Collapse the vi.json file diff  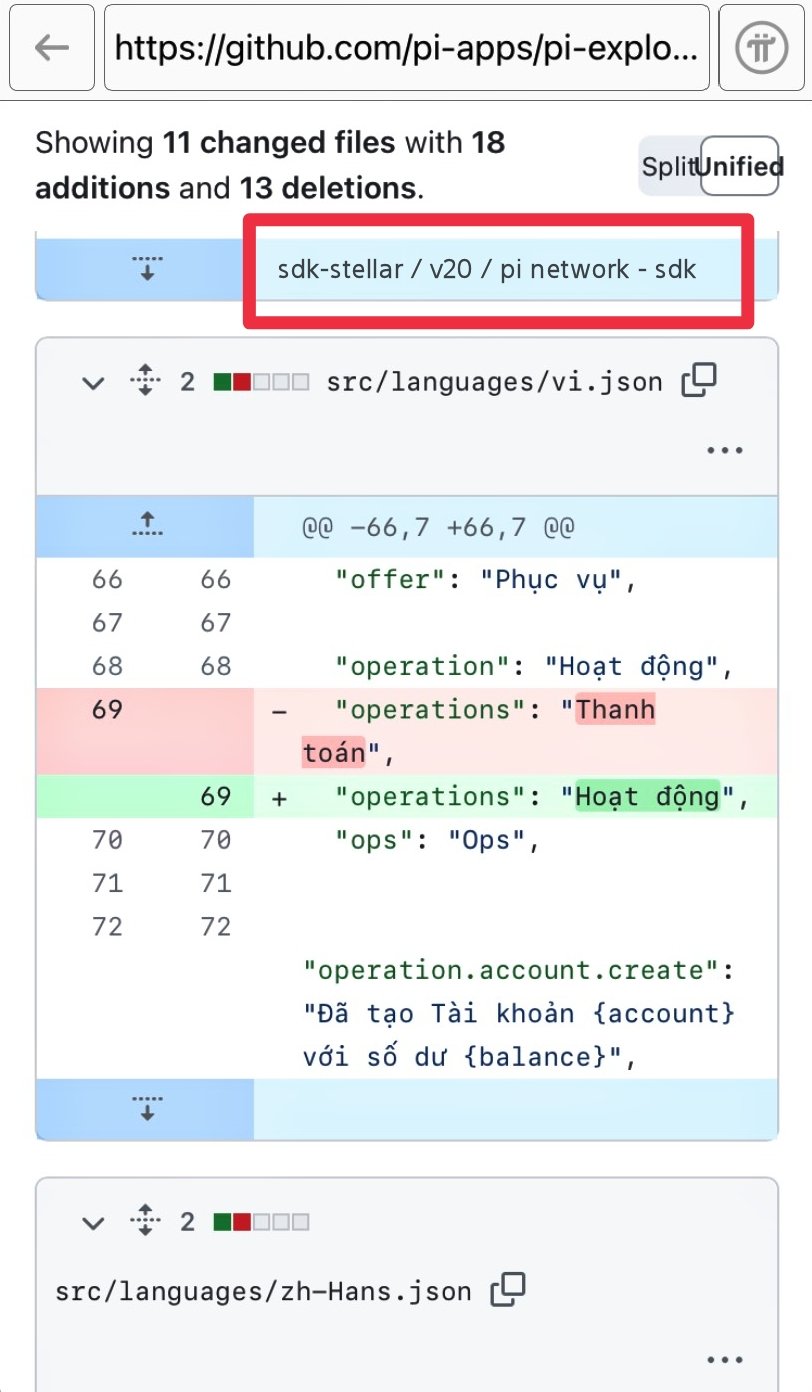click(93, 381)
